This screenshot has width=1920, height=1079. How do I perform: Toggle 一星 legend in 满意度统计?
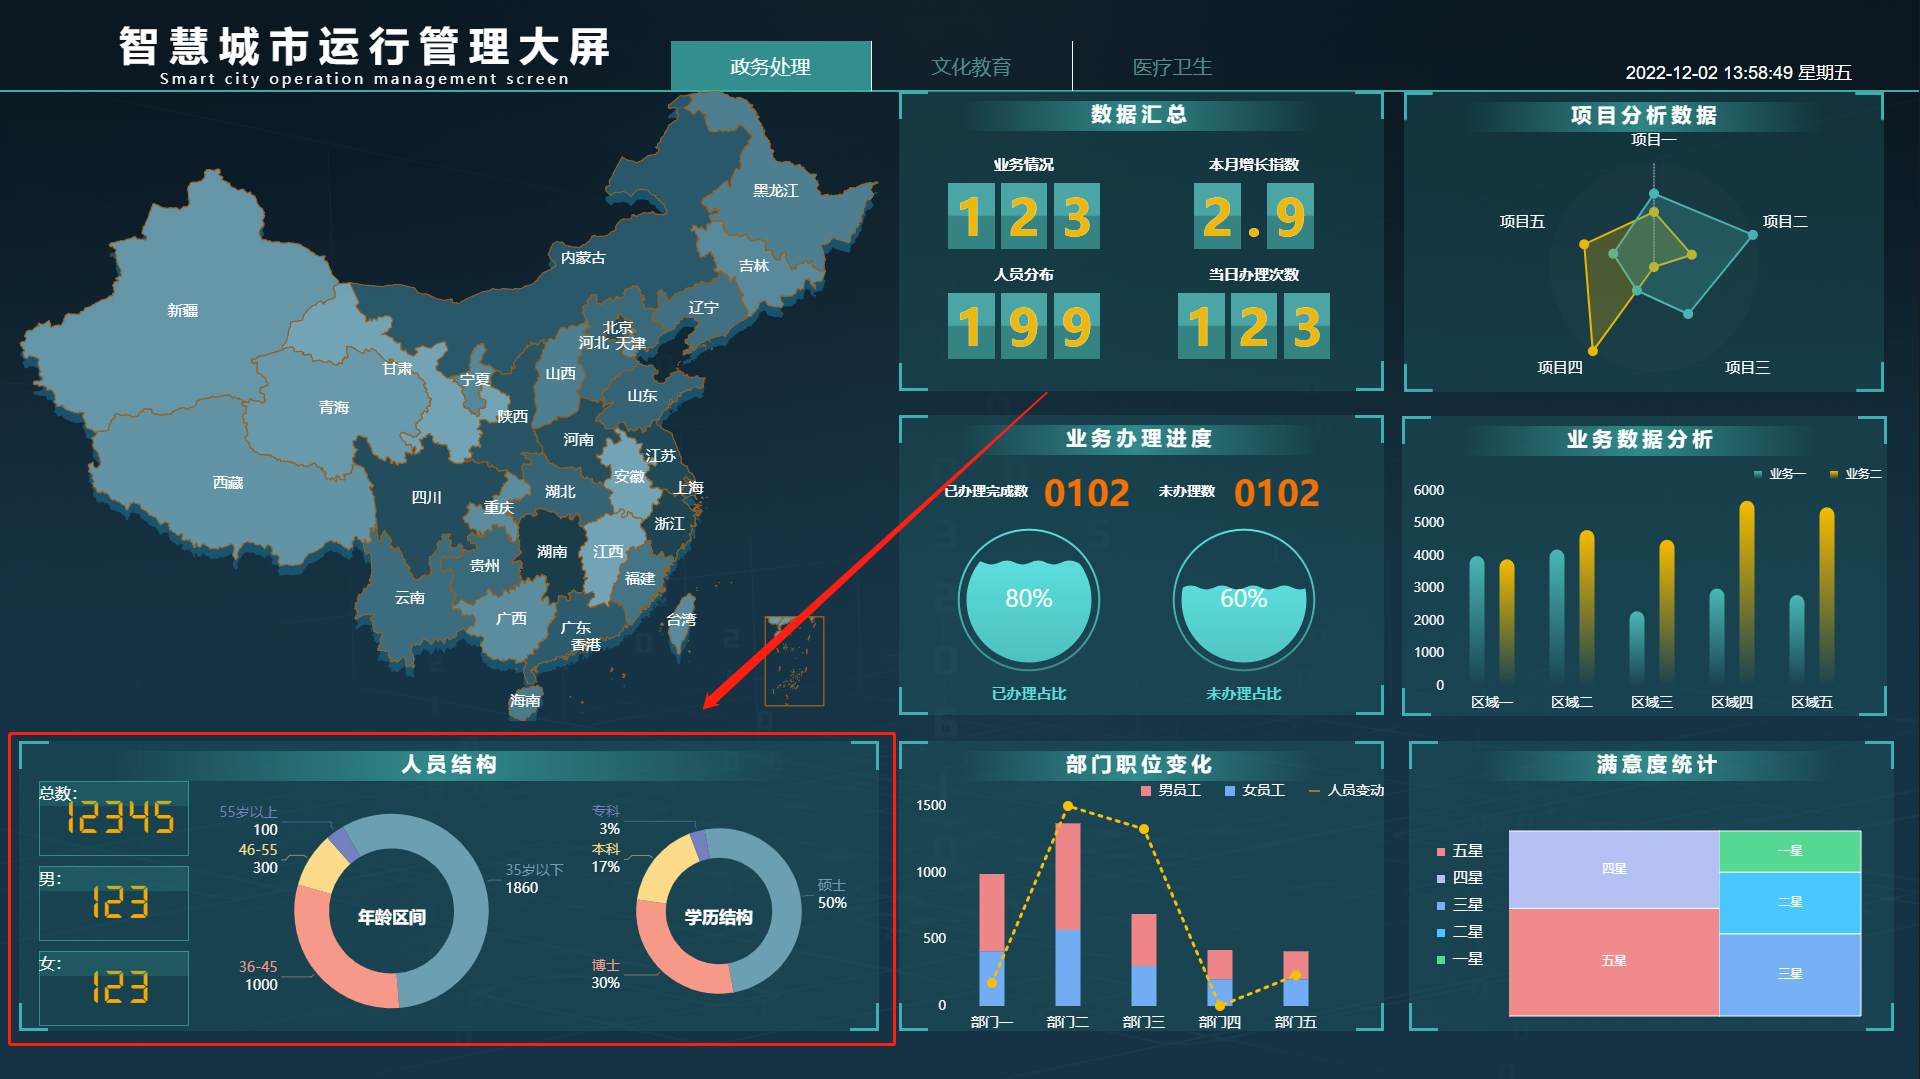click(1460, 959)
